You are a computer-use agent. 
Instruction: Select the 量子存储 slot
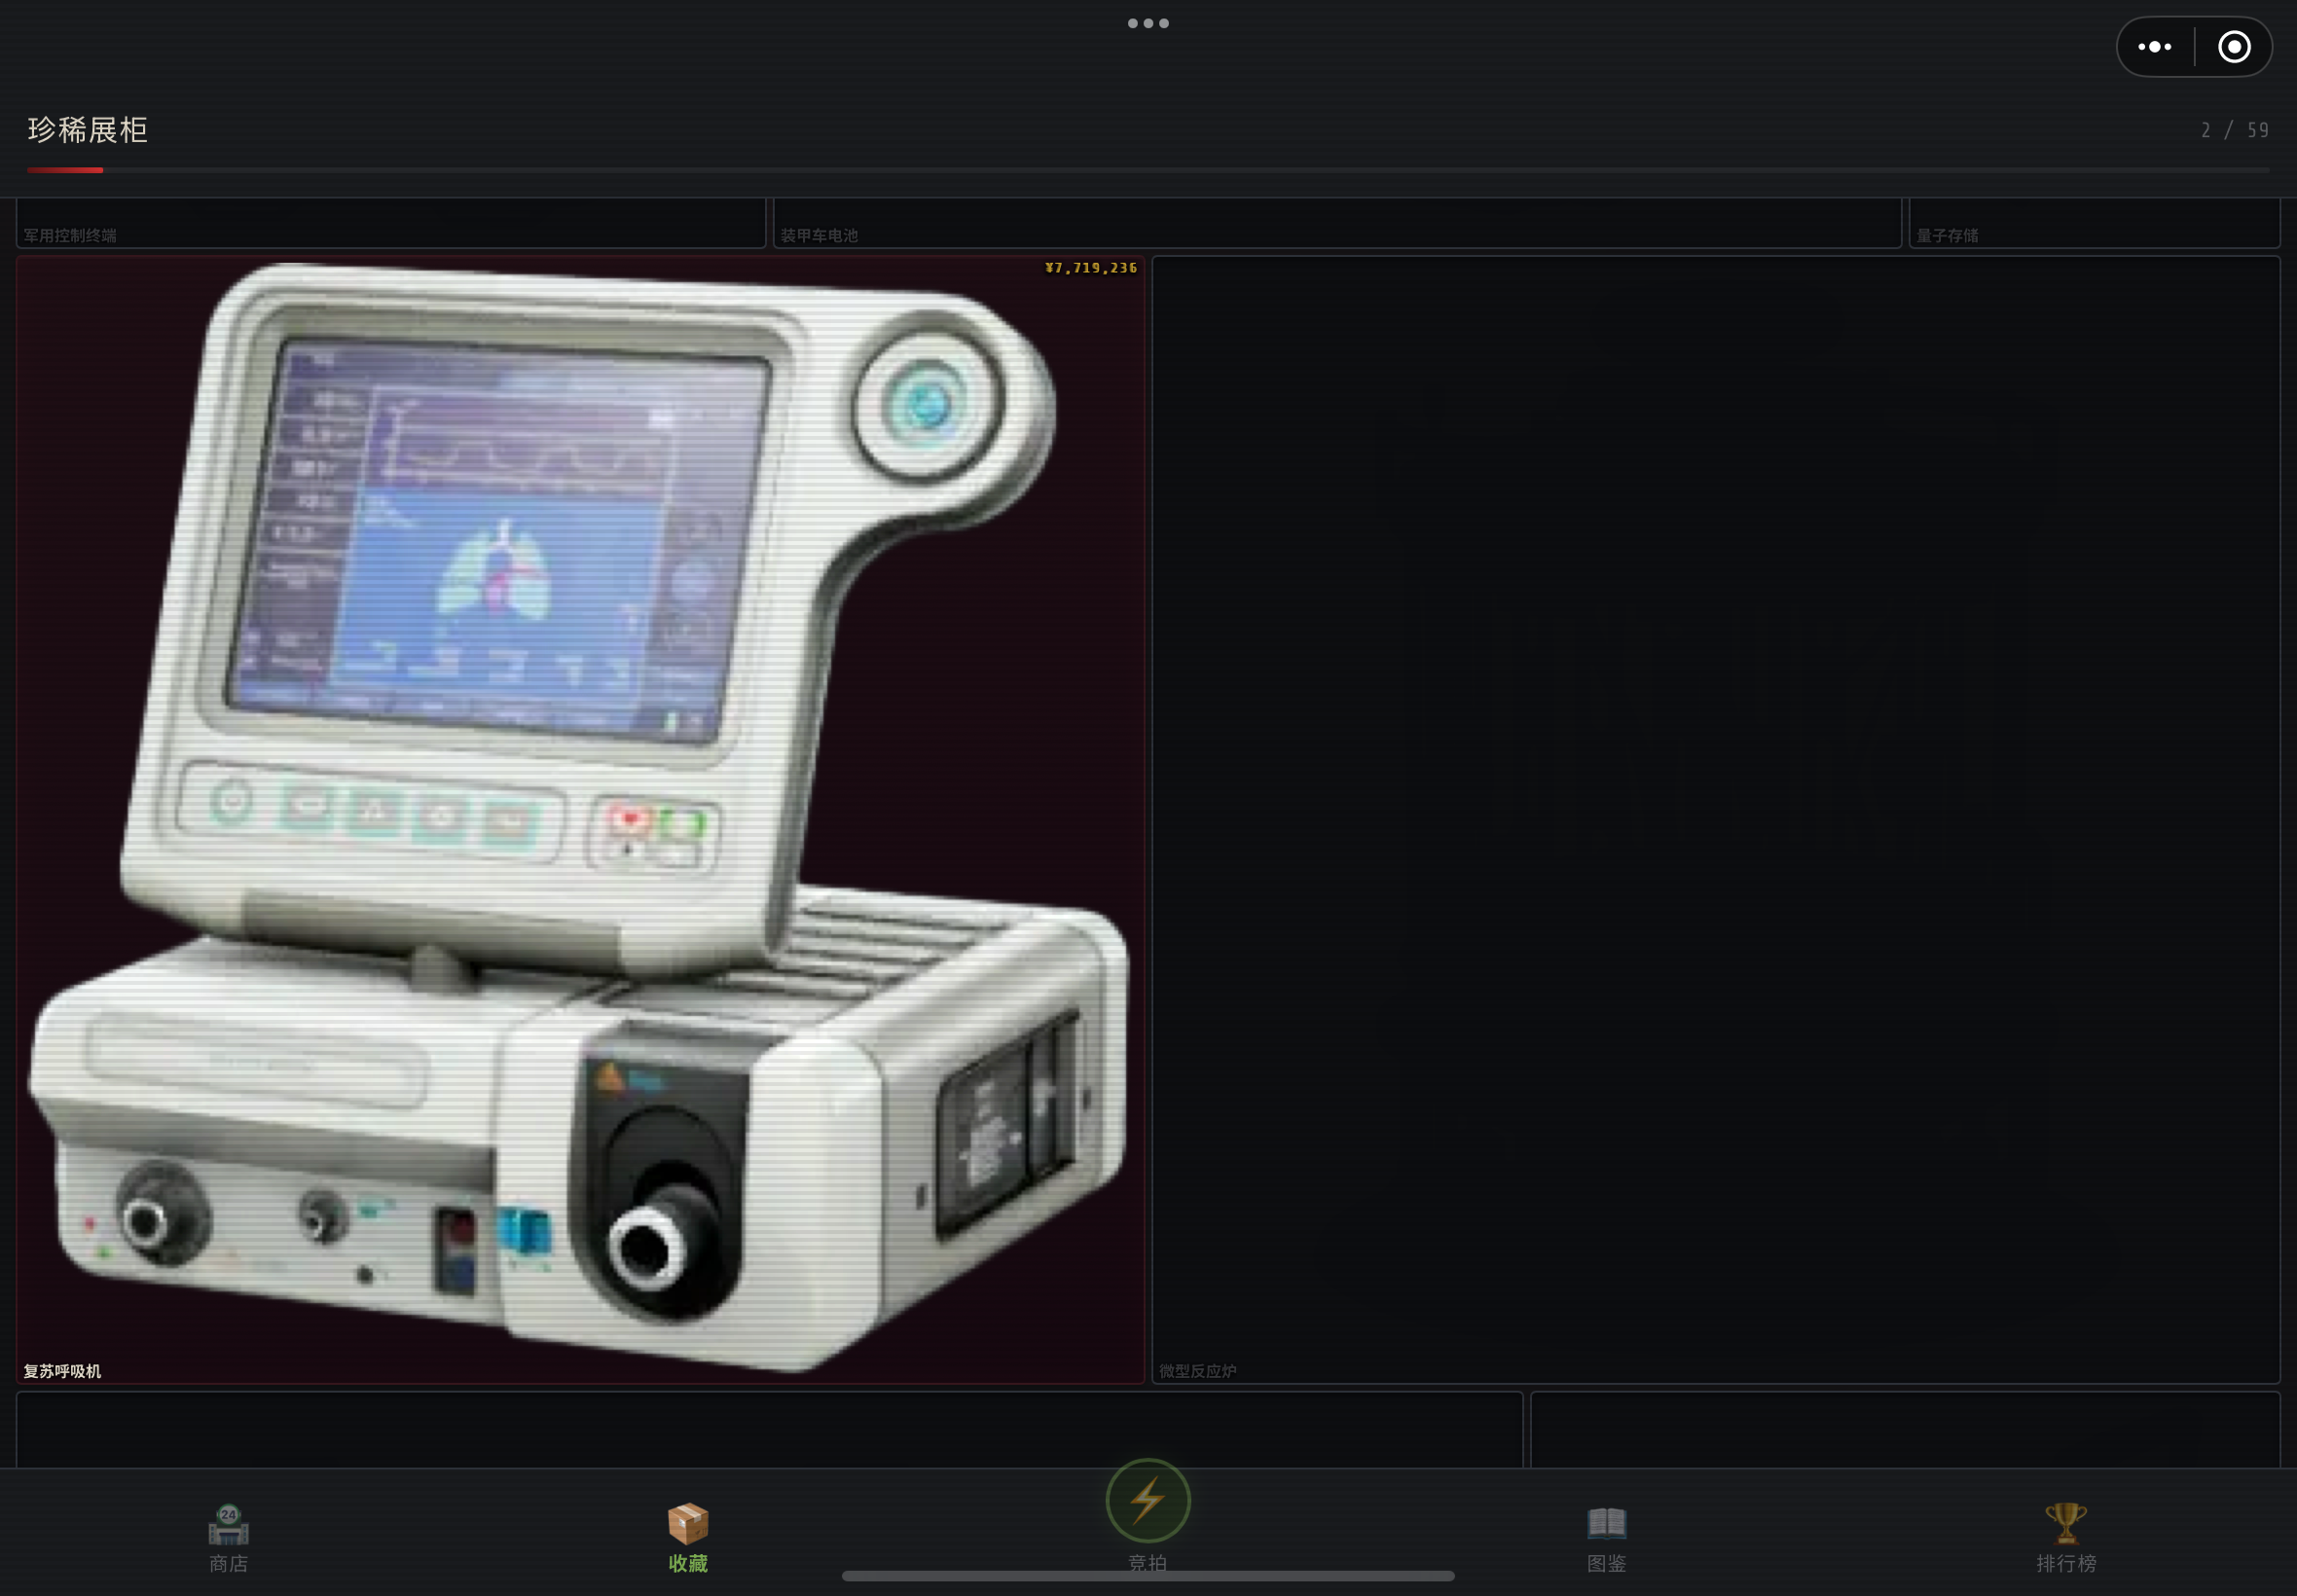[x=2094, y=223]
